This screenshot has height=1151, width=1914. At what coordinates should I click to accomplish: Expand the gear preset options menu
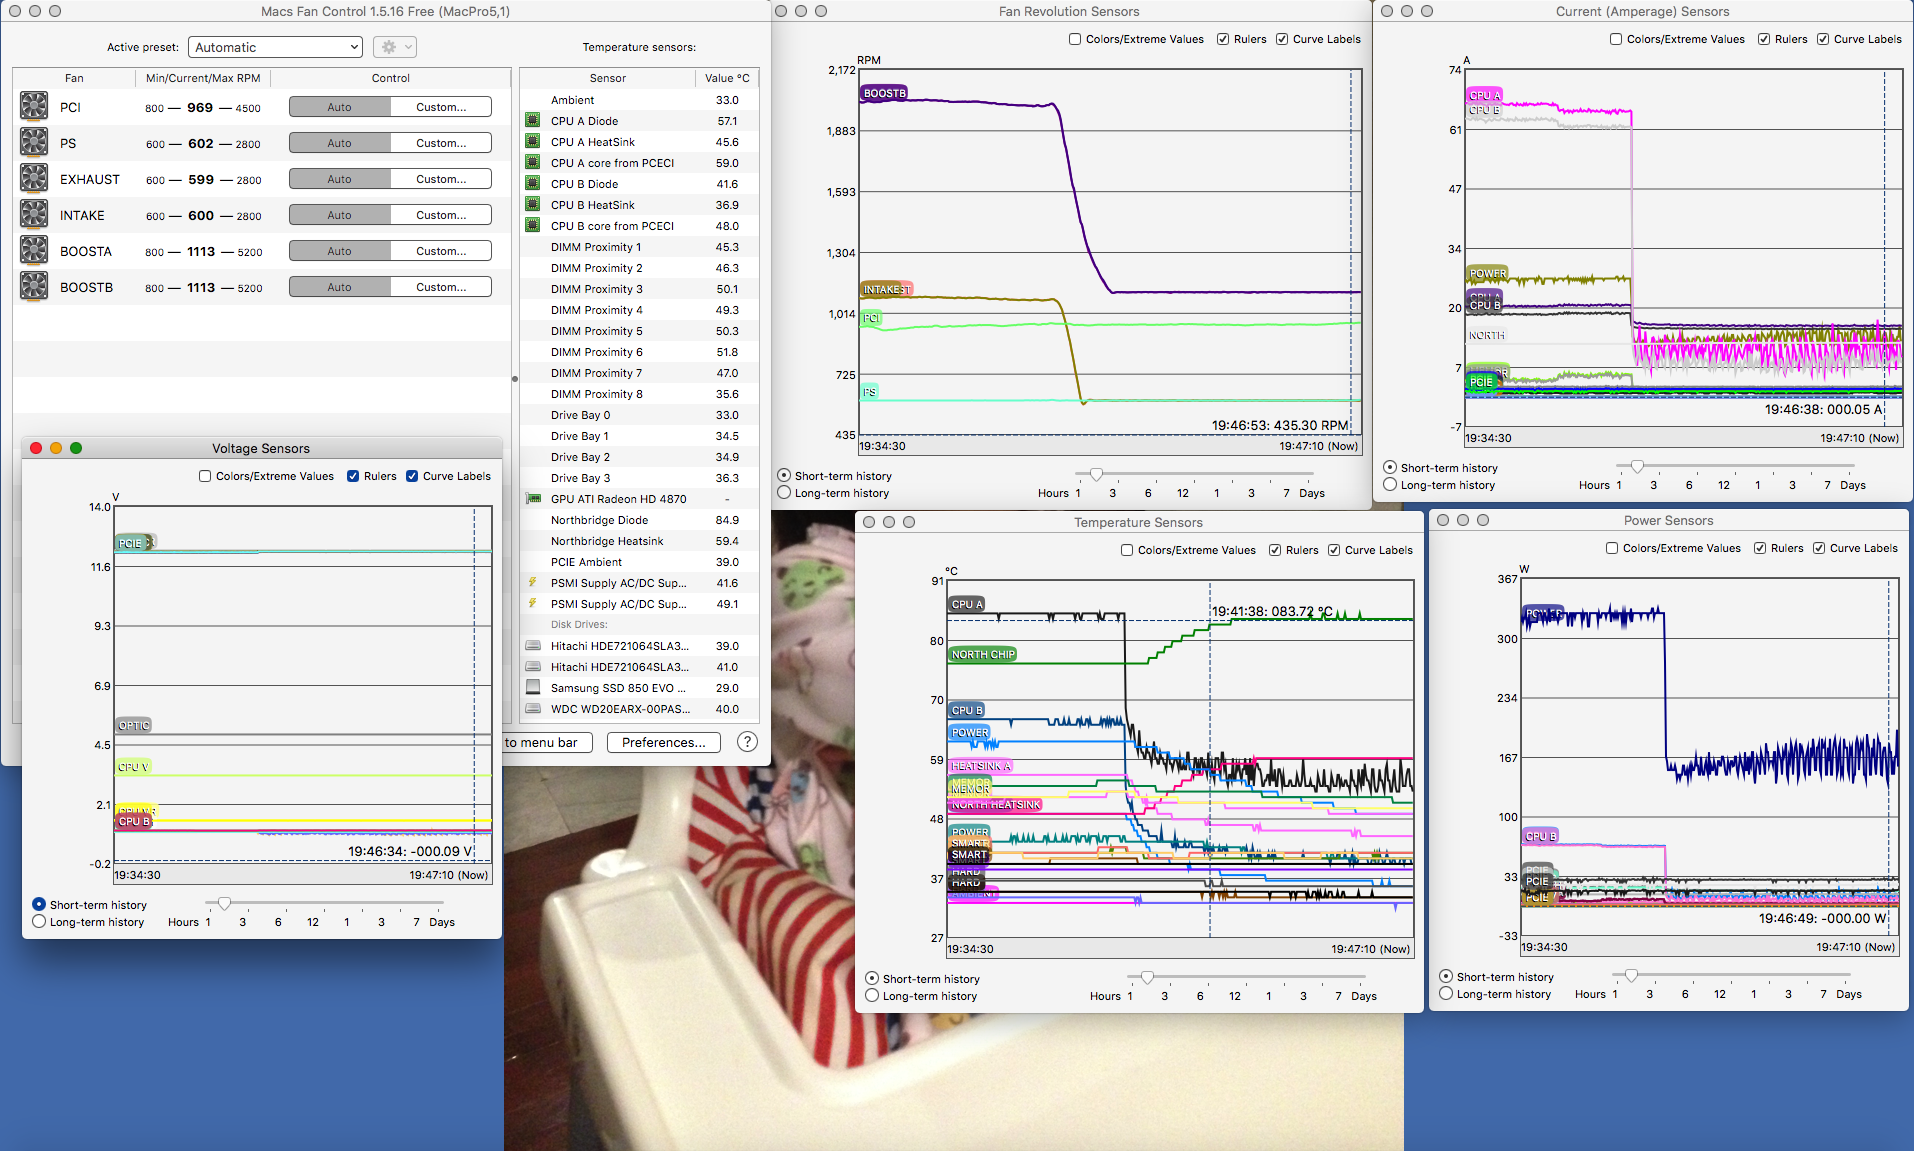[394, 47]
